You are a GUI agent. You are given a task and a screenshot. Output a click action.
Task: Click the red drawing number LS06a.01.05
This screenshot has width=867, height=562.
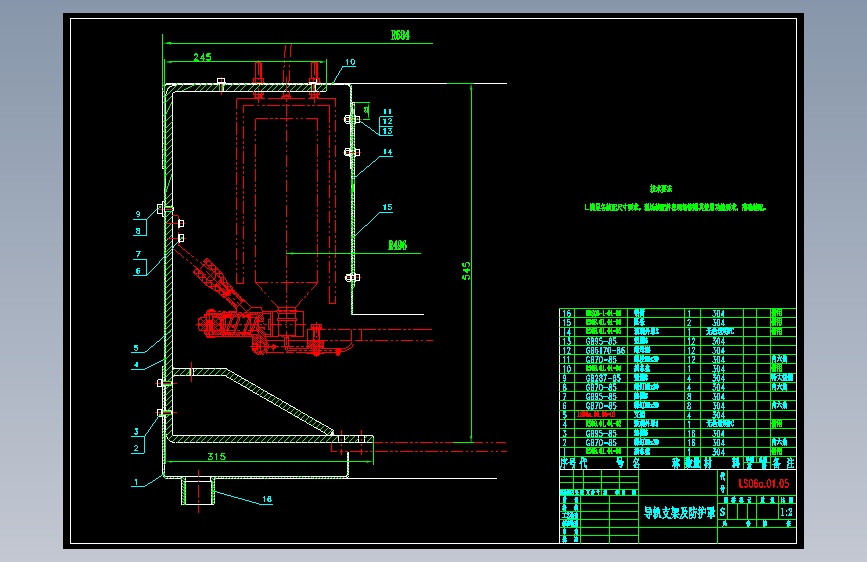[764, 483]
